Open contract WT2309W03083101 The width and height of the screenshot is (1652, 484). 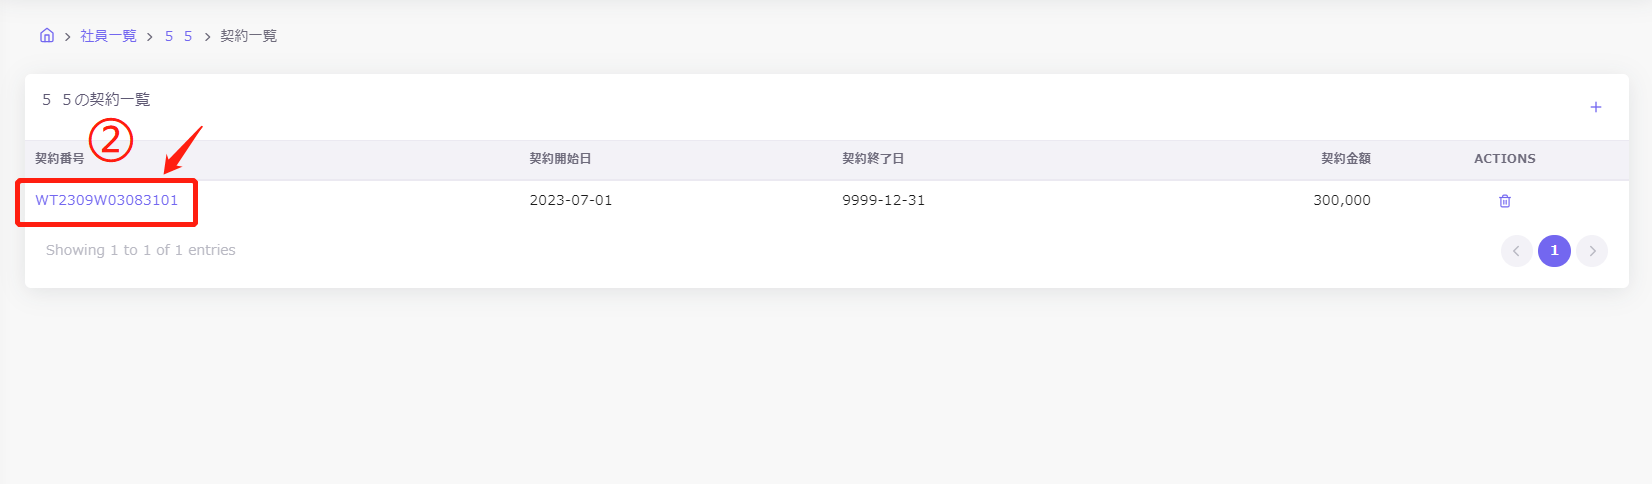(x=107, y=200)
